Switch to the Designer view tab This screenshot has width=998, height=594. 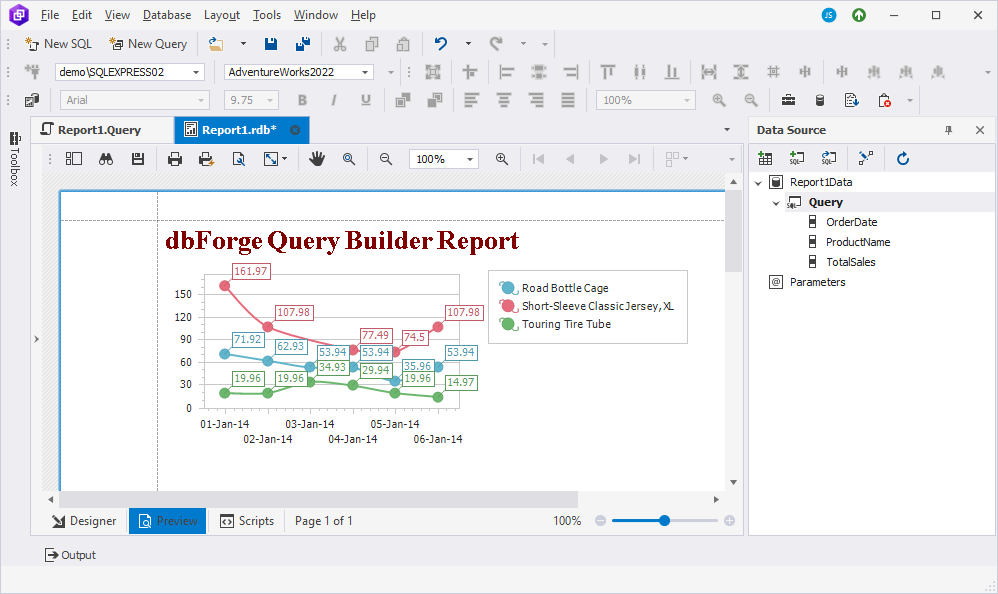(x=84, y=521)
